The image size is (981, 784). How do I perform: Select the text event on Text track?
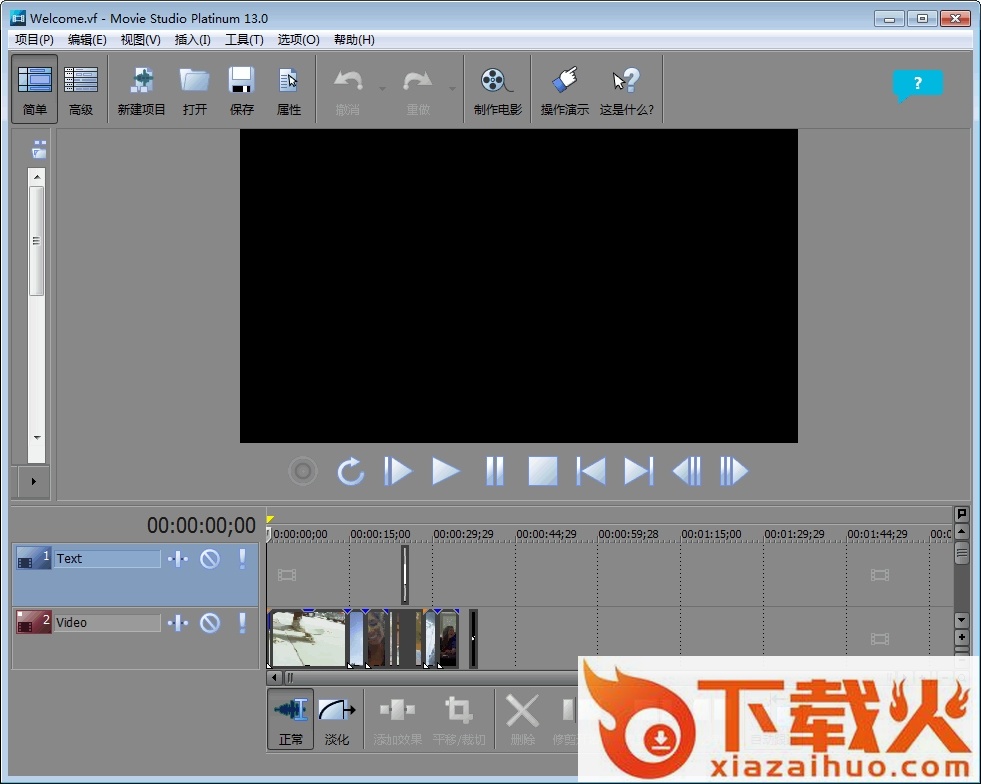click(405, 574)
